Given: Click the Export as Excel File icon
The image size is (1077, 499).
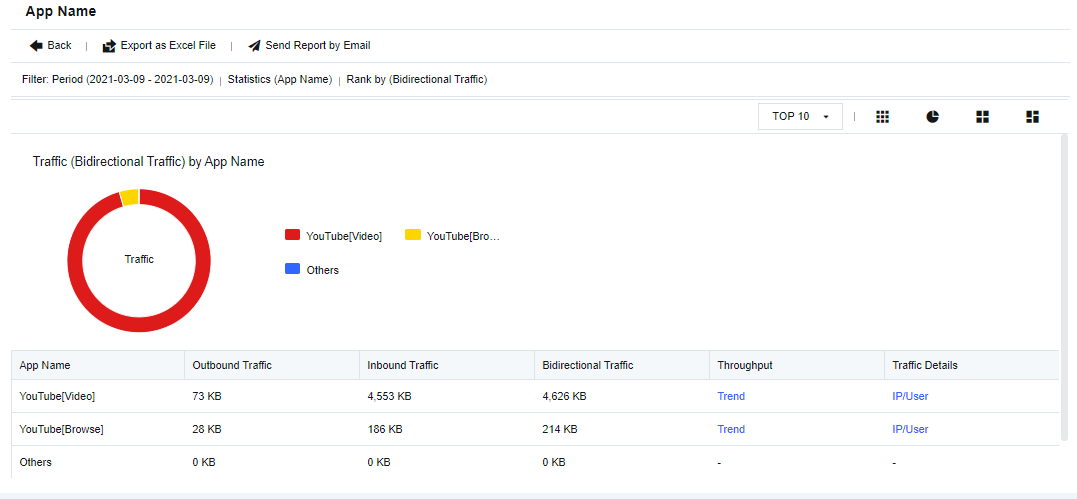Looking at the screenshot, I should (110, 46).
